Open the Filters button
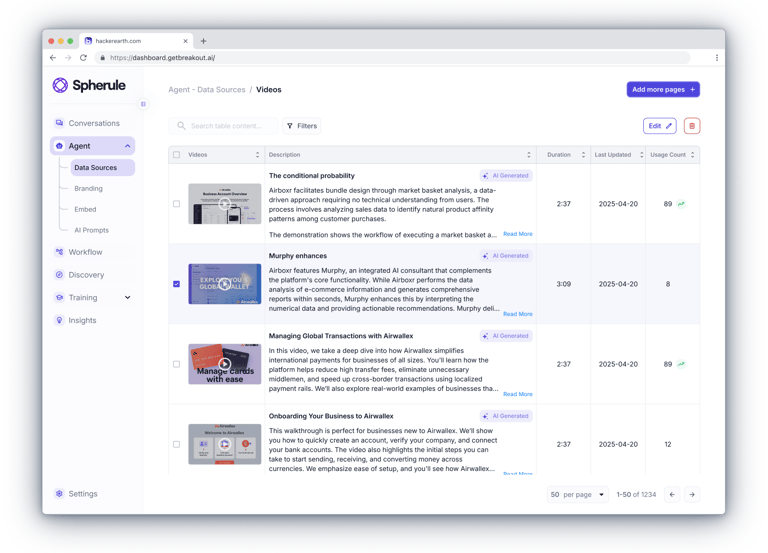Viewport: 768px width, 553px height. tap(302, 126)
